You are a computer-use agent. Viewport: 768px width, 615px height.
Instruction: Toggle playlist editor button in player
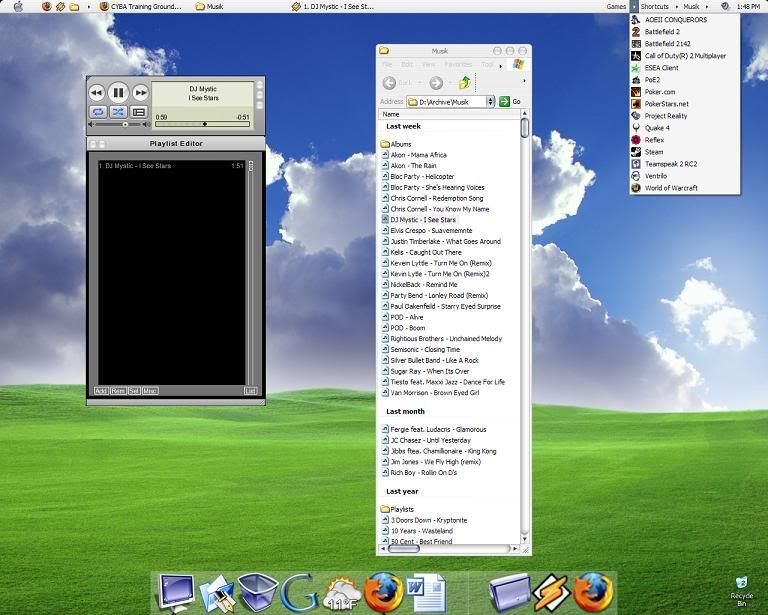coord(139,112)
